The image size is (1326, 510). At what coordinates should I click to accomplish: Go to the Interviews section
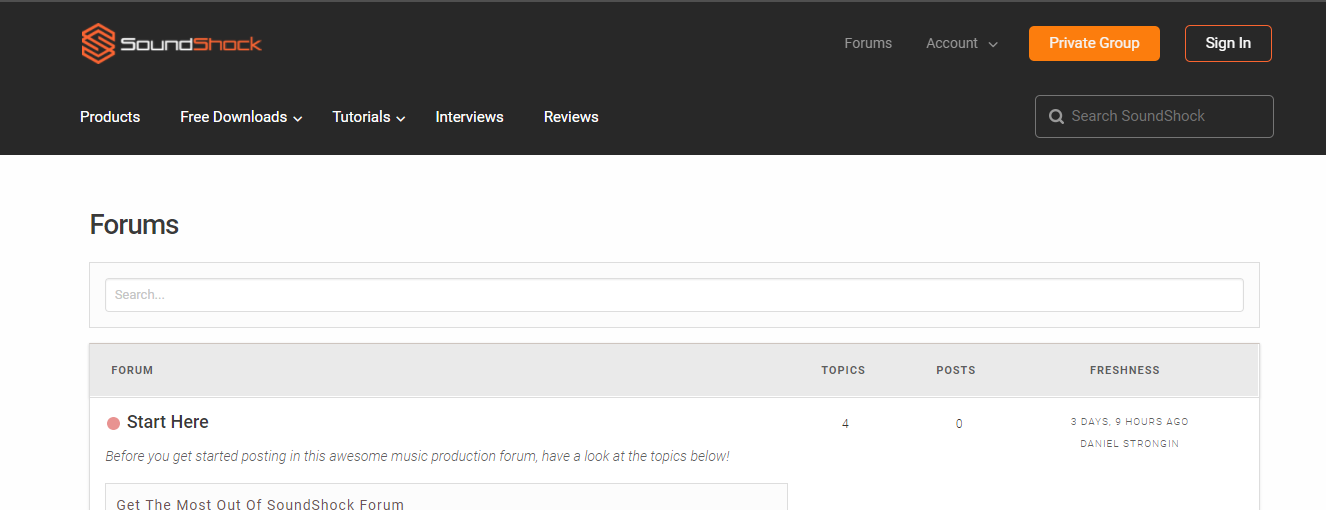(469, 117)
